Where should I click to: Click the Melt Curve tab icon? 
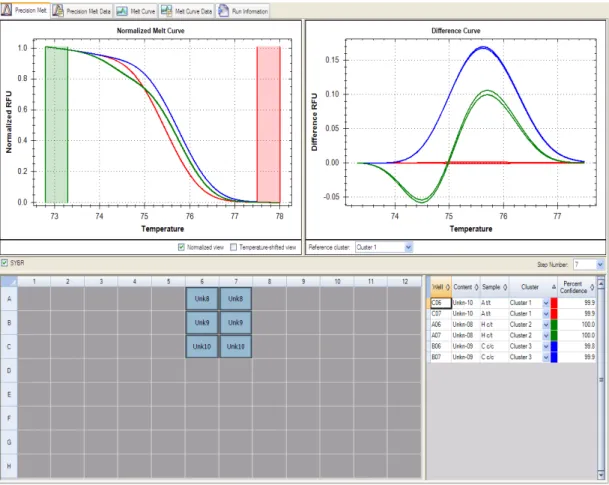122,11
